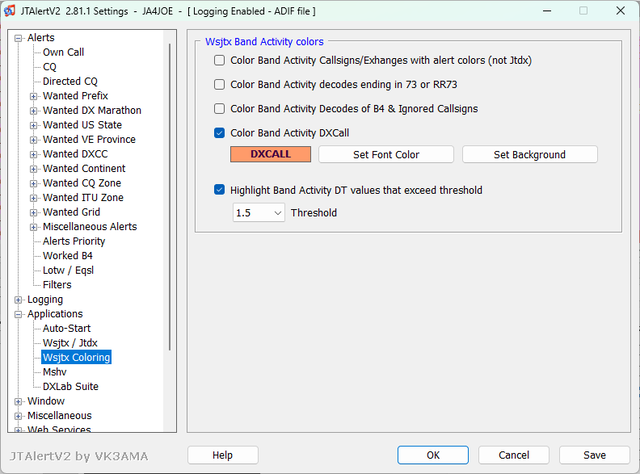This screenshot has height=474, width=640.
Task: Select Auto-Start under Applications
Action: tap(67, 328)
